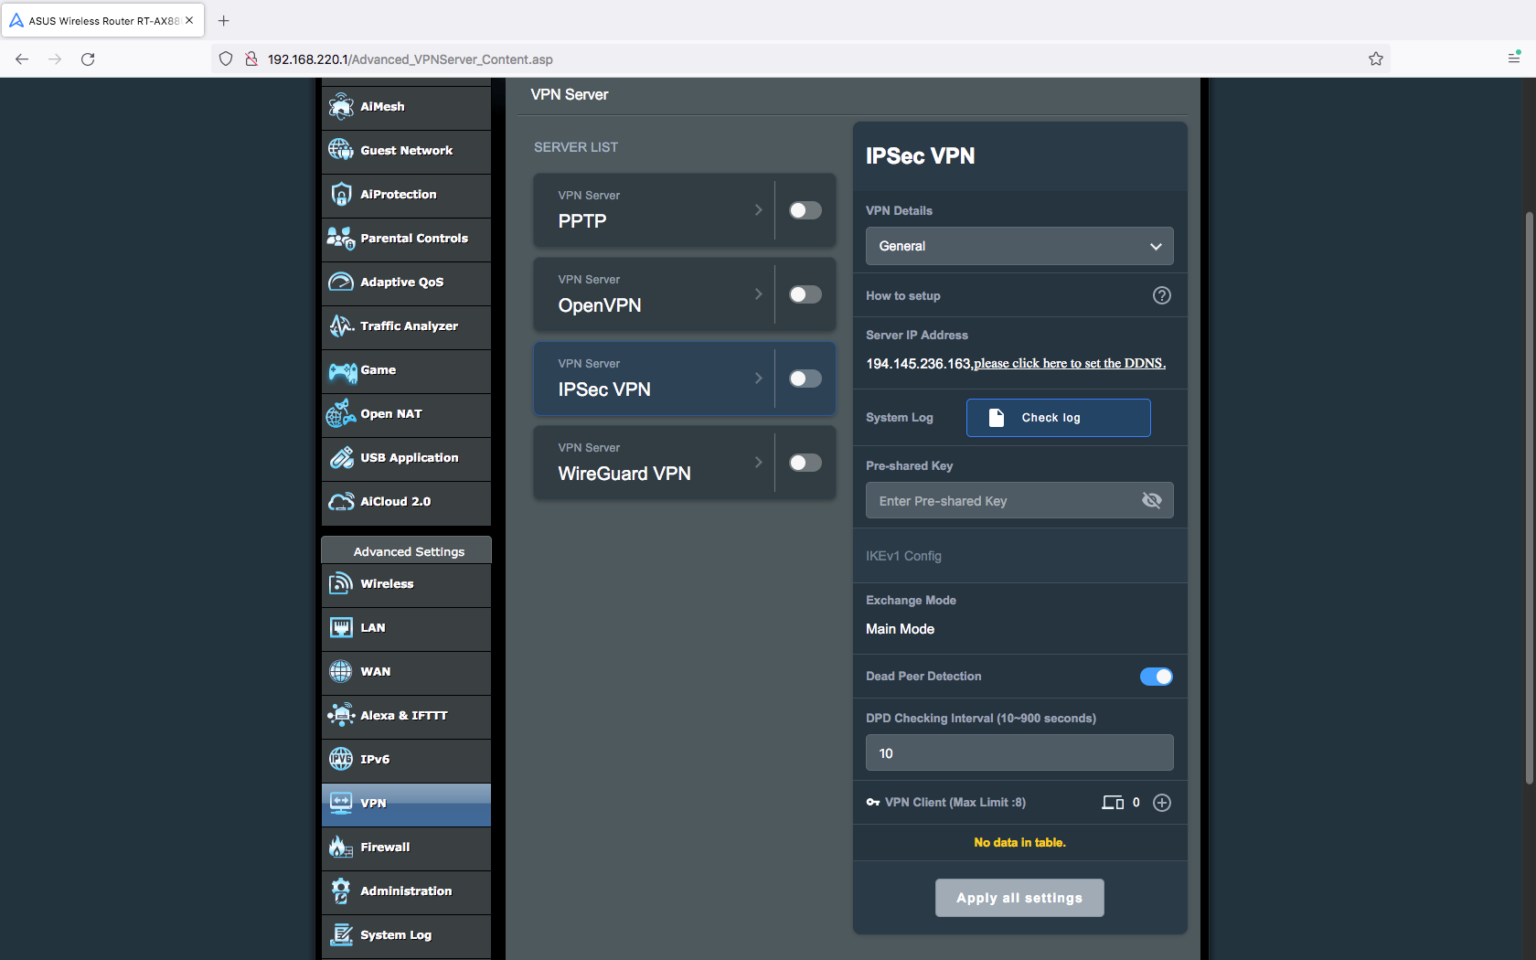Follow the link to set the DDNS
Image resolution: width=1536 pixels, height=960 pixels.
point(1068,363)
